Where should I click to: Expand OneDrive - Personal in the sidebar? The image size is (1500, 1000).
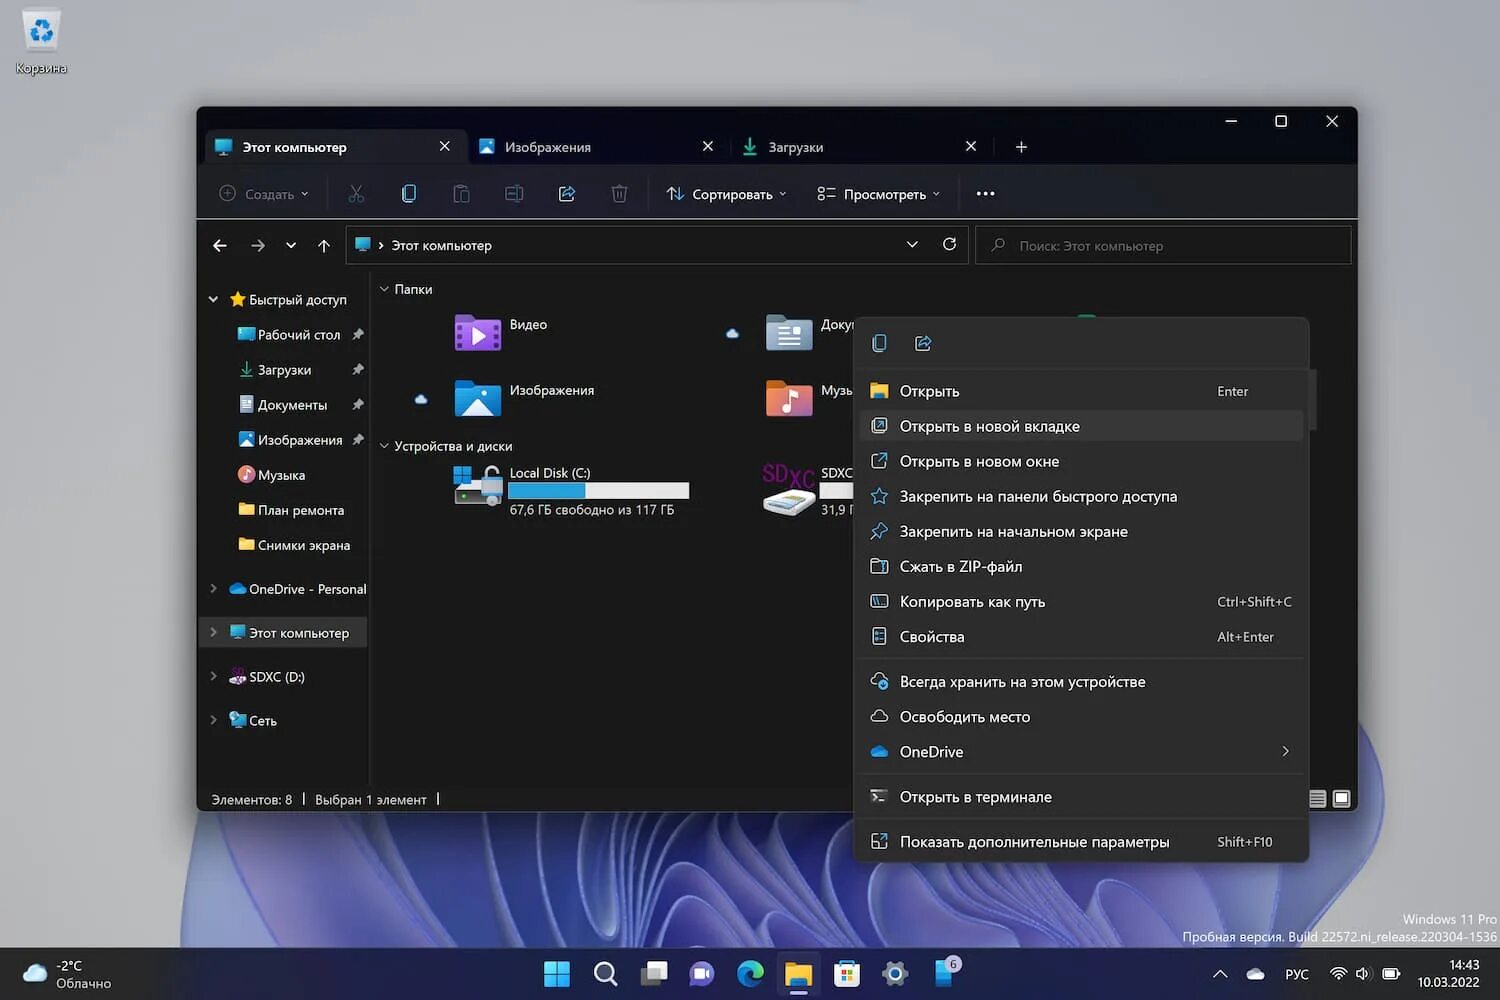tap(213, 589)
